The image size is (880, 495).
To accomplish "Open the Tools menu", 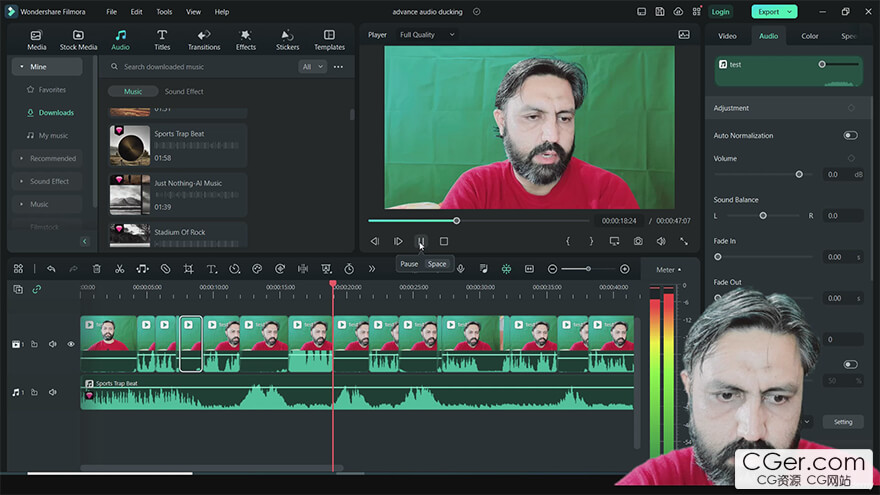I will click(x=164, y=12).
